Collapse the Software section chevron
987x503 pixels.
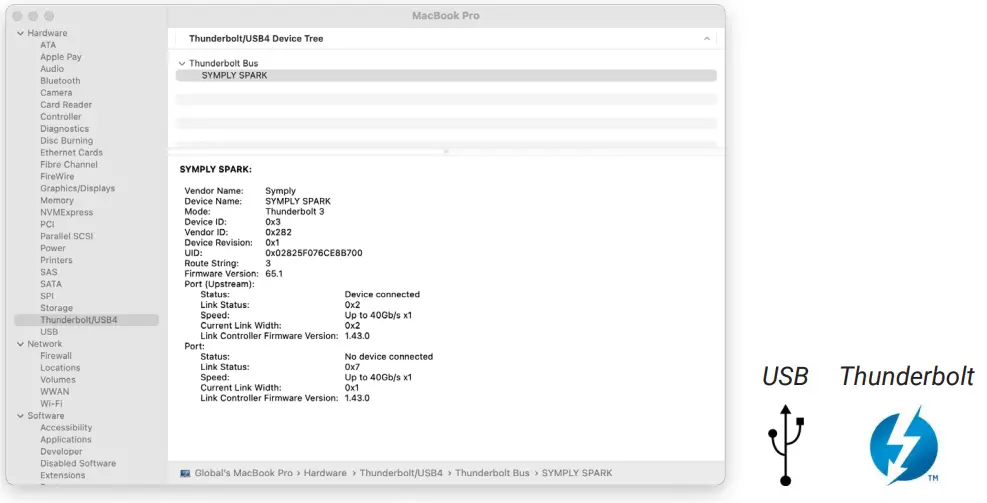tap(21, 416)
